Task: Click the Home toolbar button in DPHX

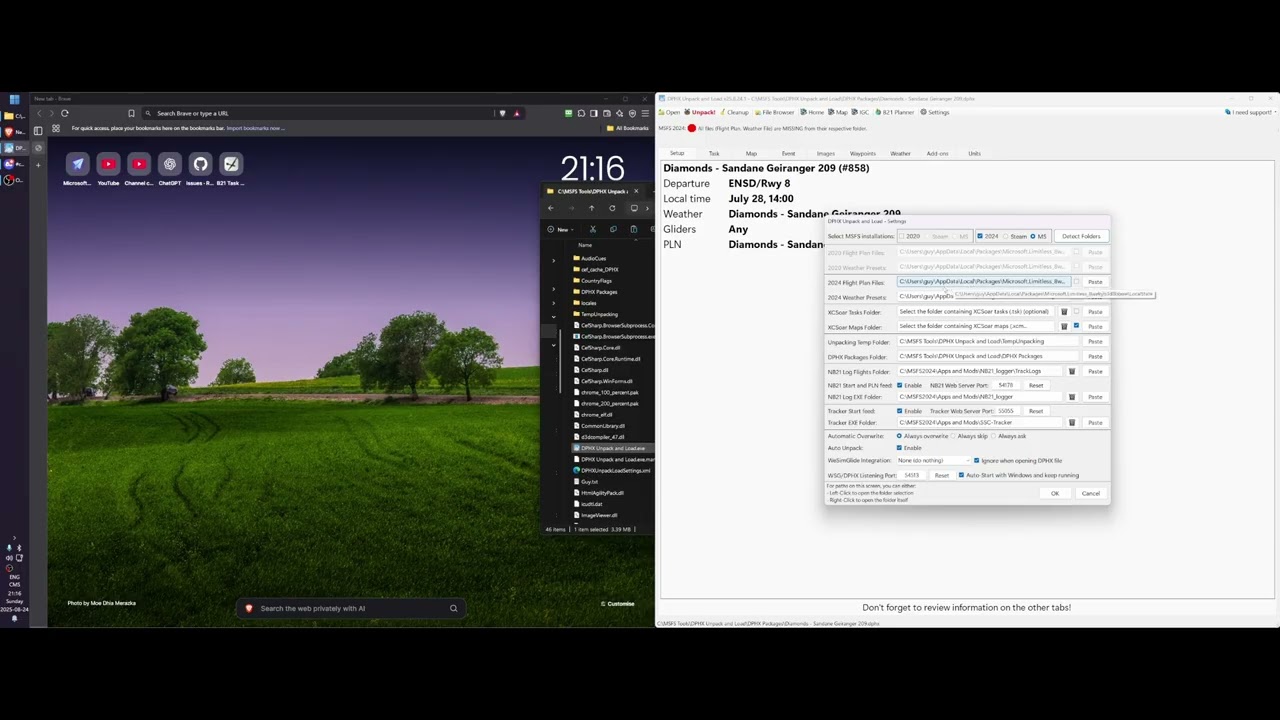Action: 812,112
